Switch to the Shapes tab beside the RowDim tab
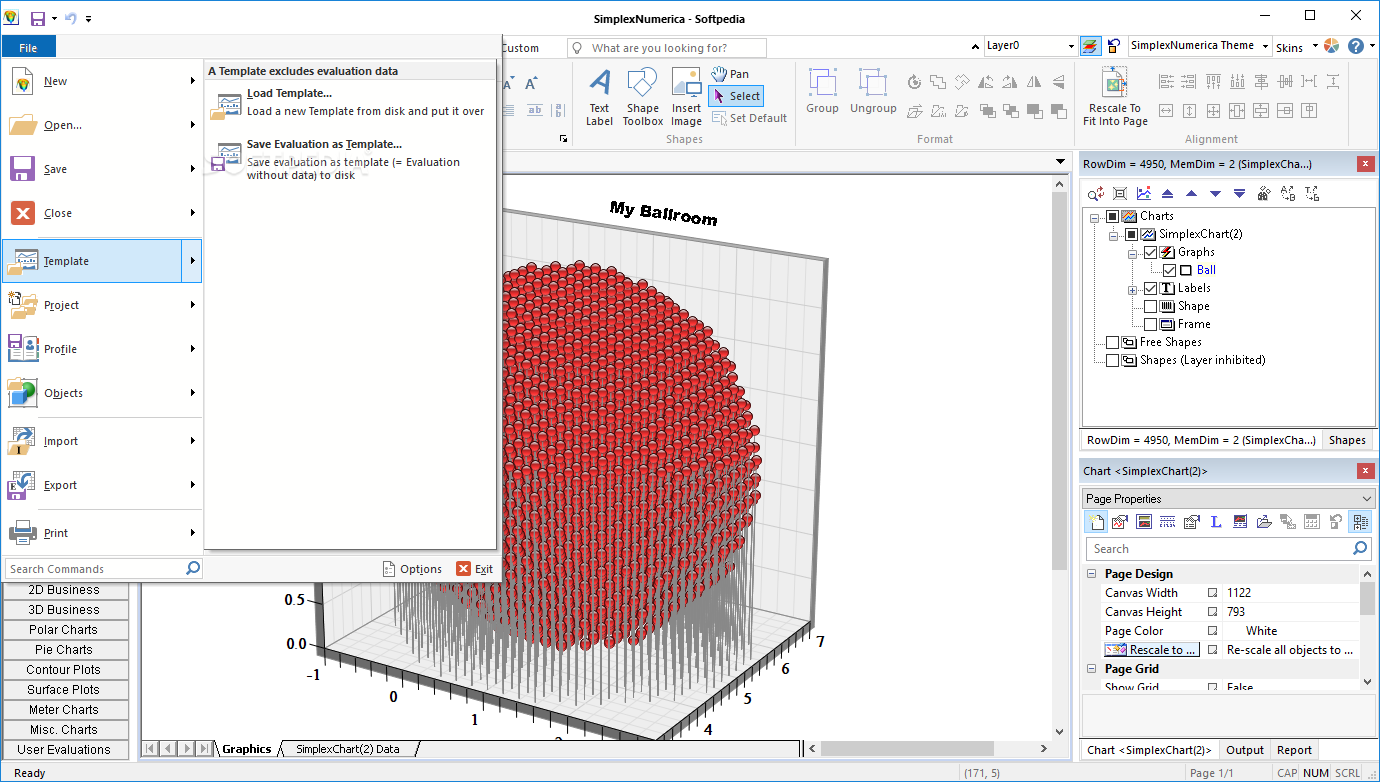 tap(1347, 440)
